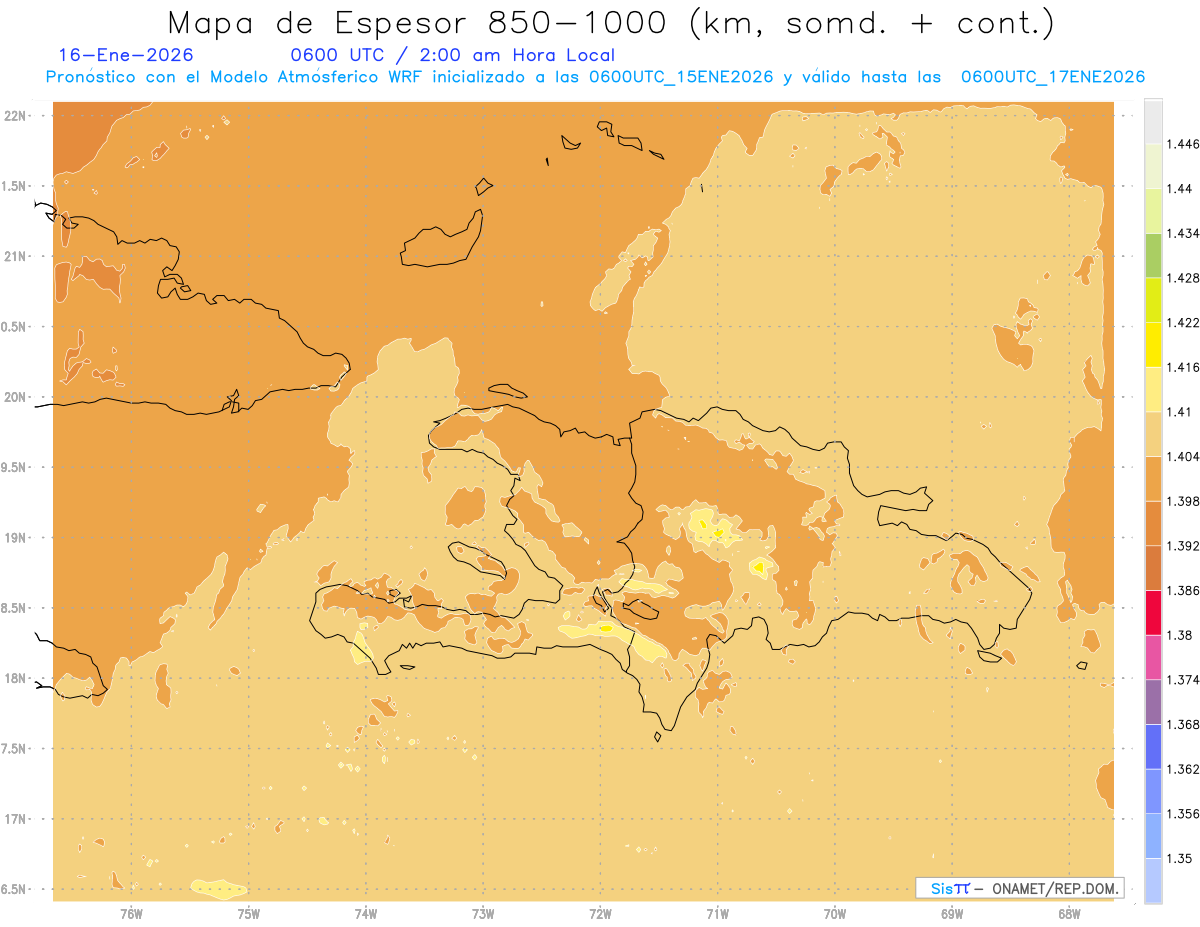Viewport: 1200px width, 927px height.
Task: Click the colorbar value "1.428"
Action: point(1184,278)
